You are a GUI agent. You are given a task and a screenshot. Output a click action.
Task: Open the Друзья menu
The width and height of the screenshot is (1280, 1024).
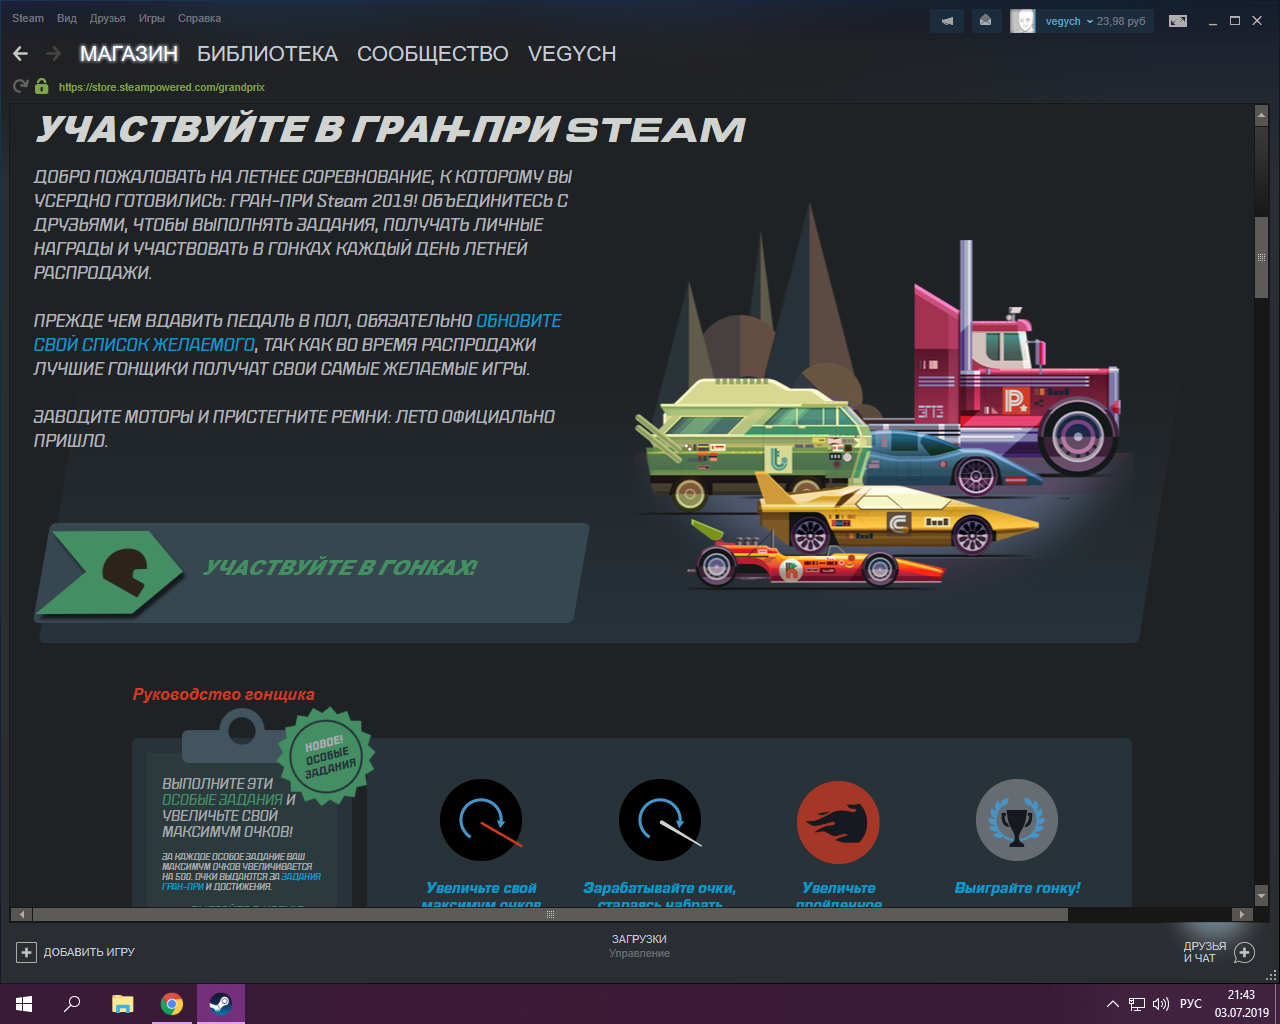108,18
